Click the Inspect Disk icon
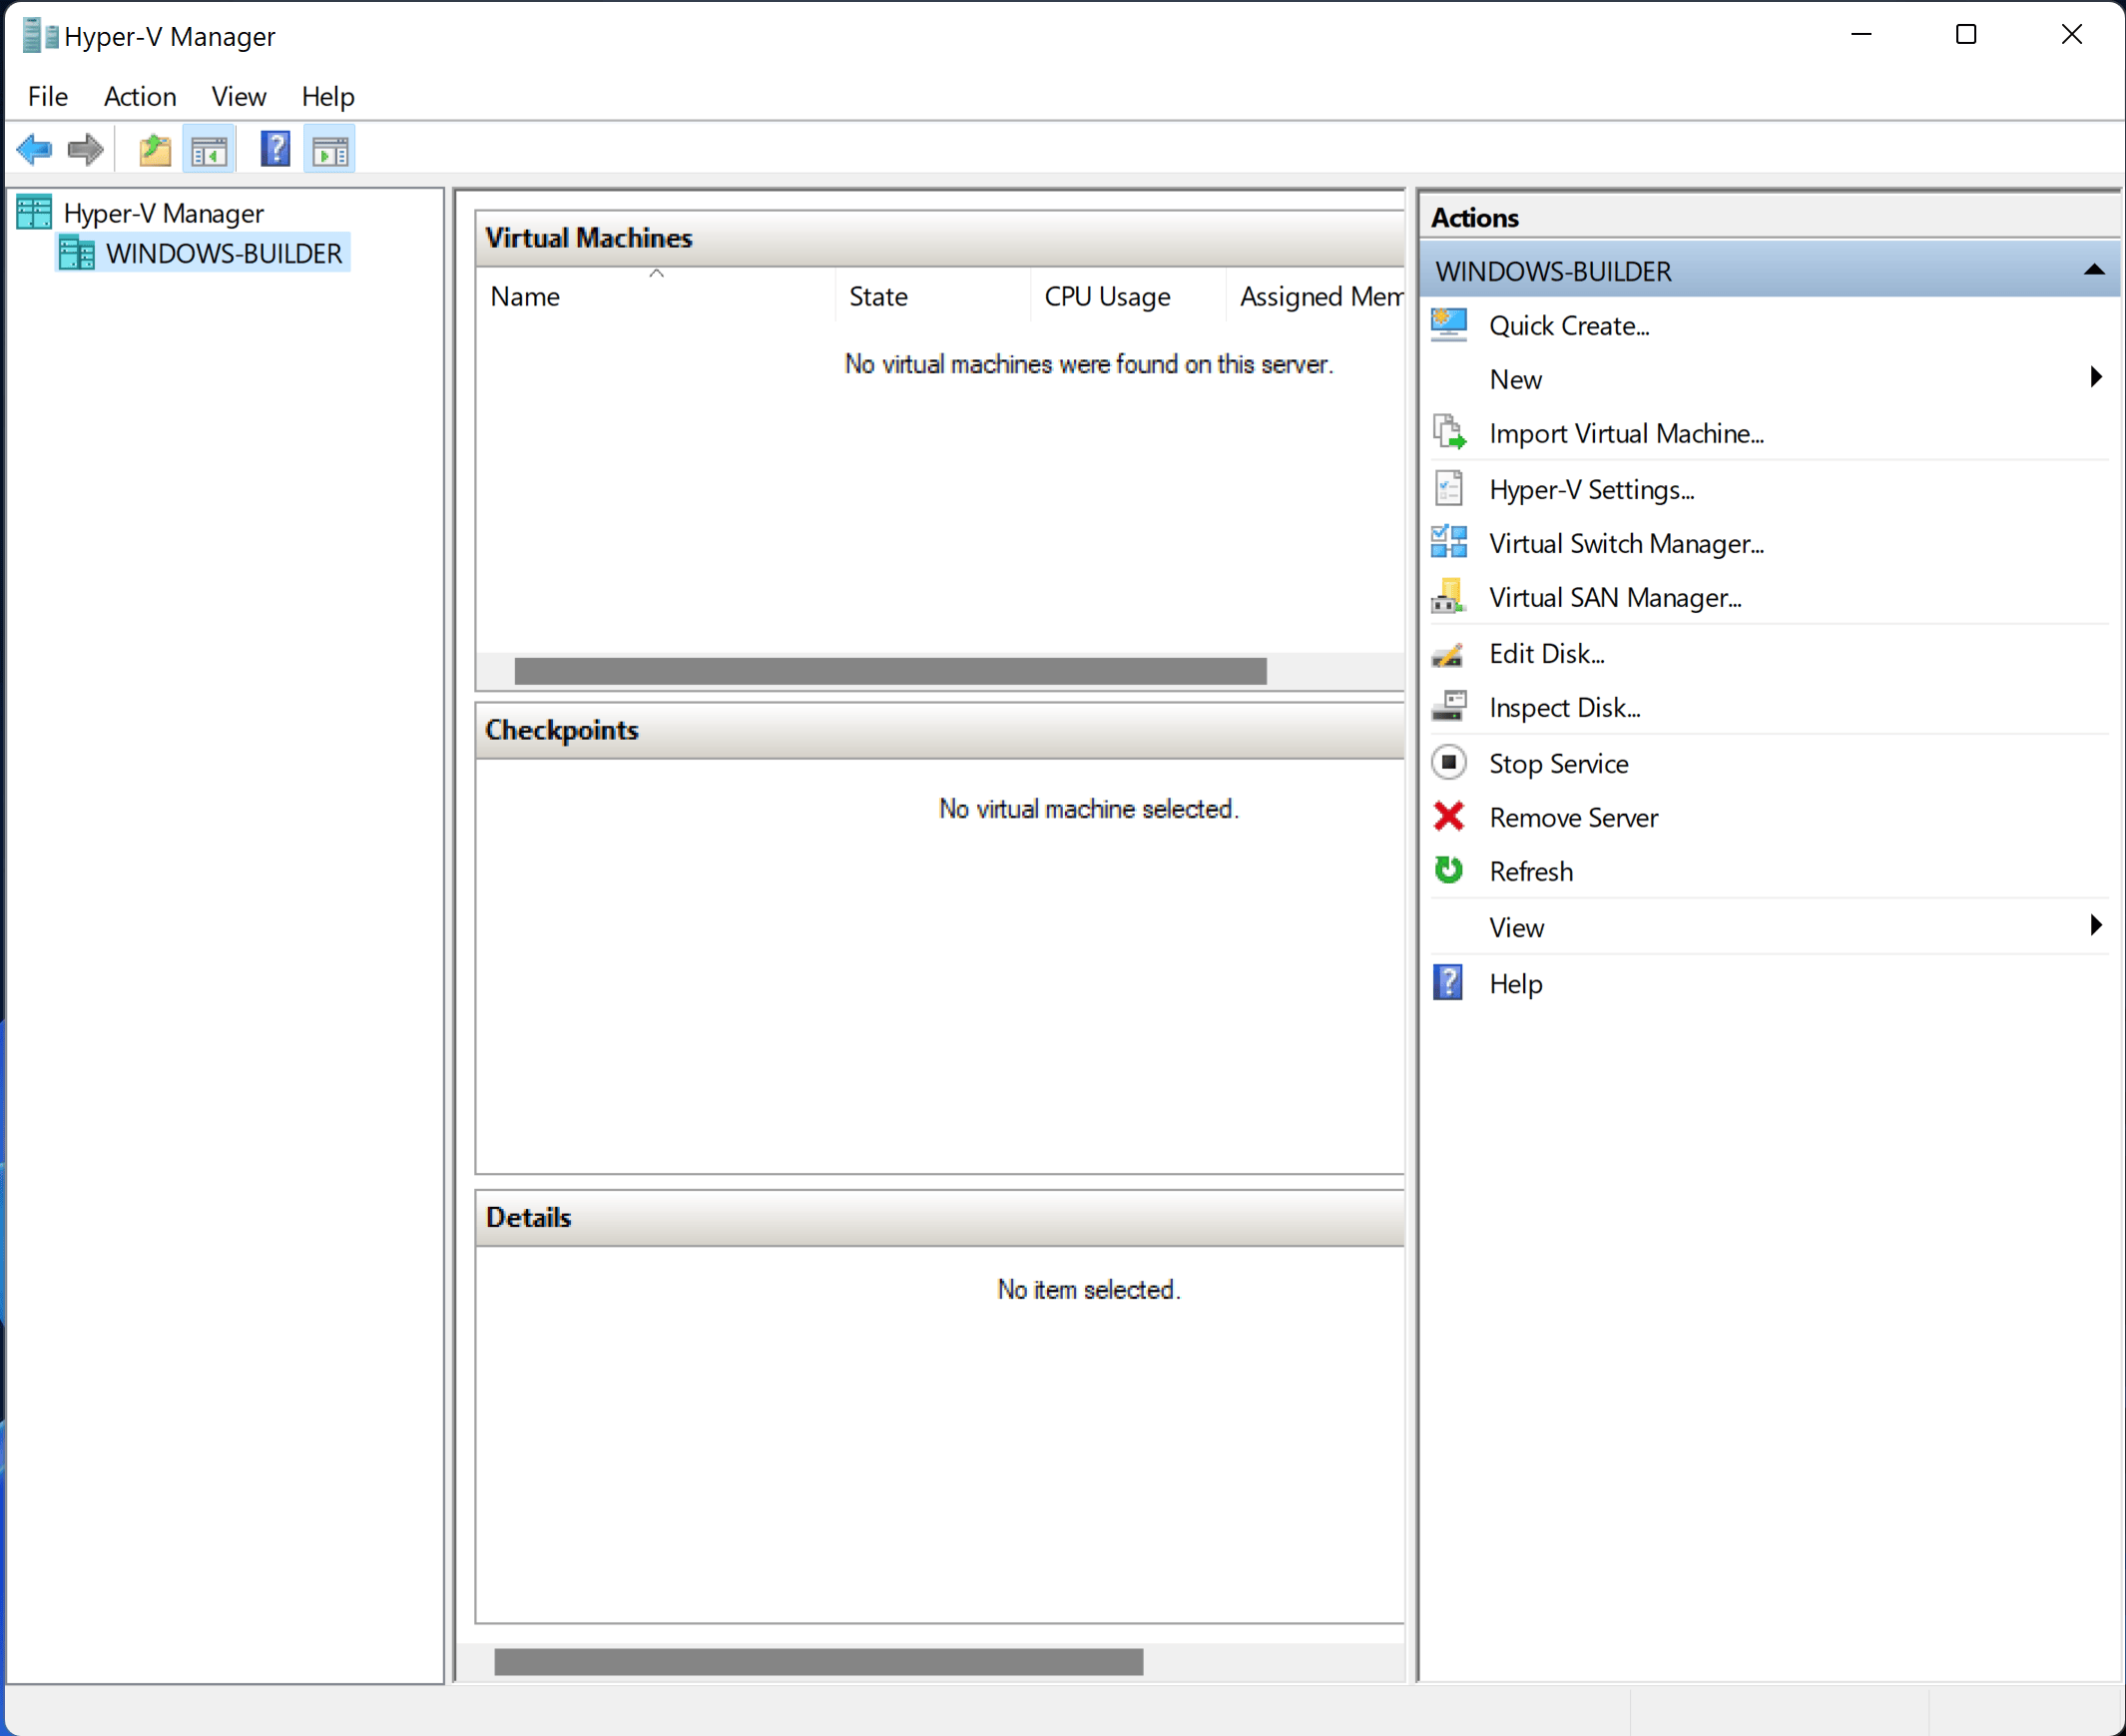 tap(1449, 706)
